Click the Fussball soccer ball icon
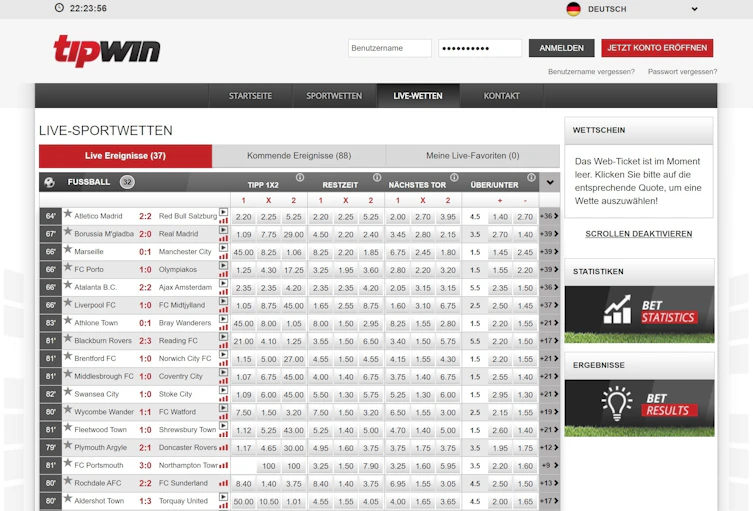Viewport: 753px width, 511px height. tap(49, 182)
